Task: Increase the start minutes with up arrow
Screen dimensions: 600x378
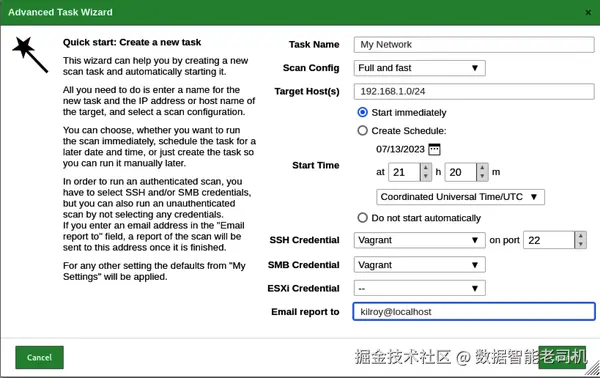Action: pos(482,168)
